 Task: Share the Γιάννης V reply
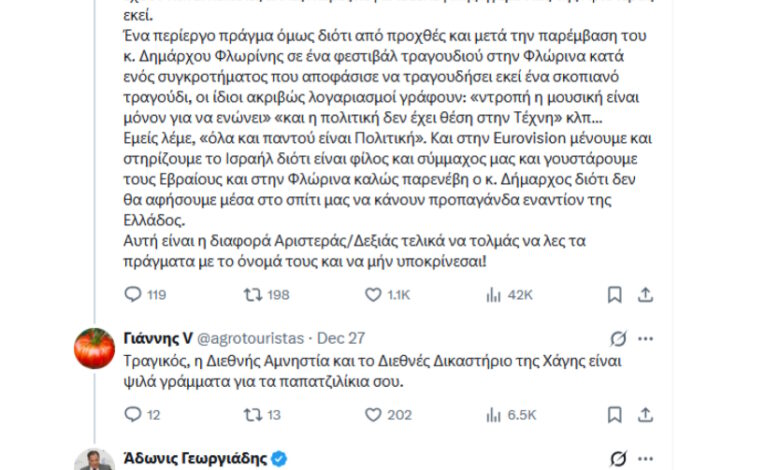(646, 414)
